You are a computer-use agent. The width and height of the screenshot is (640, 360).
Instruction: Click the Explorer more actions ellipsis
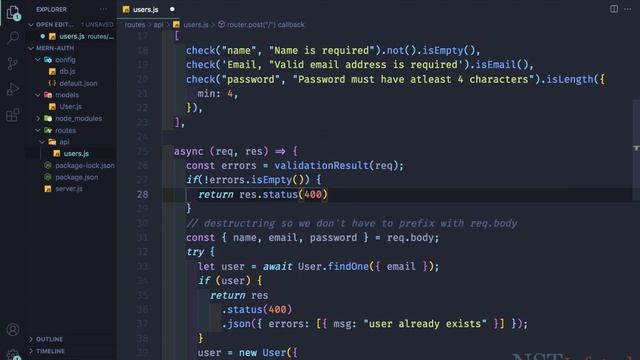[104, 9]
